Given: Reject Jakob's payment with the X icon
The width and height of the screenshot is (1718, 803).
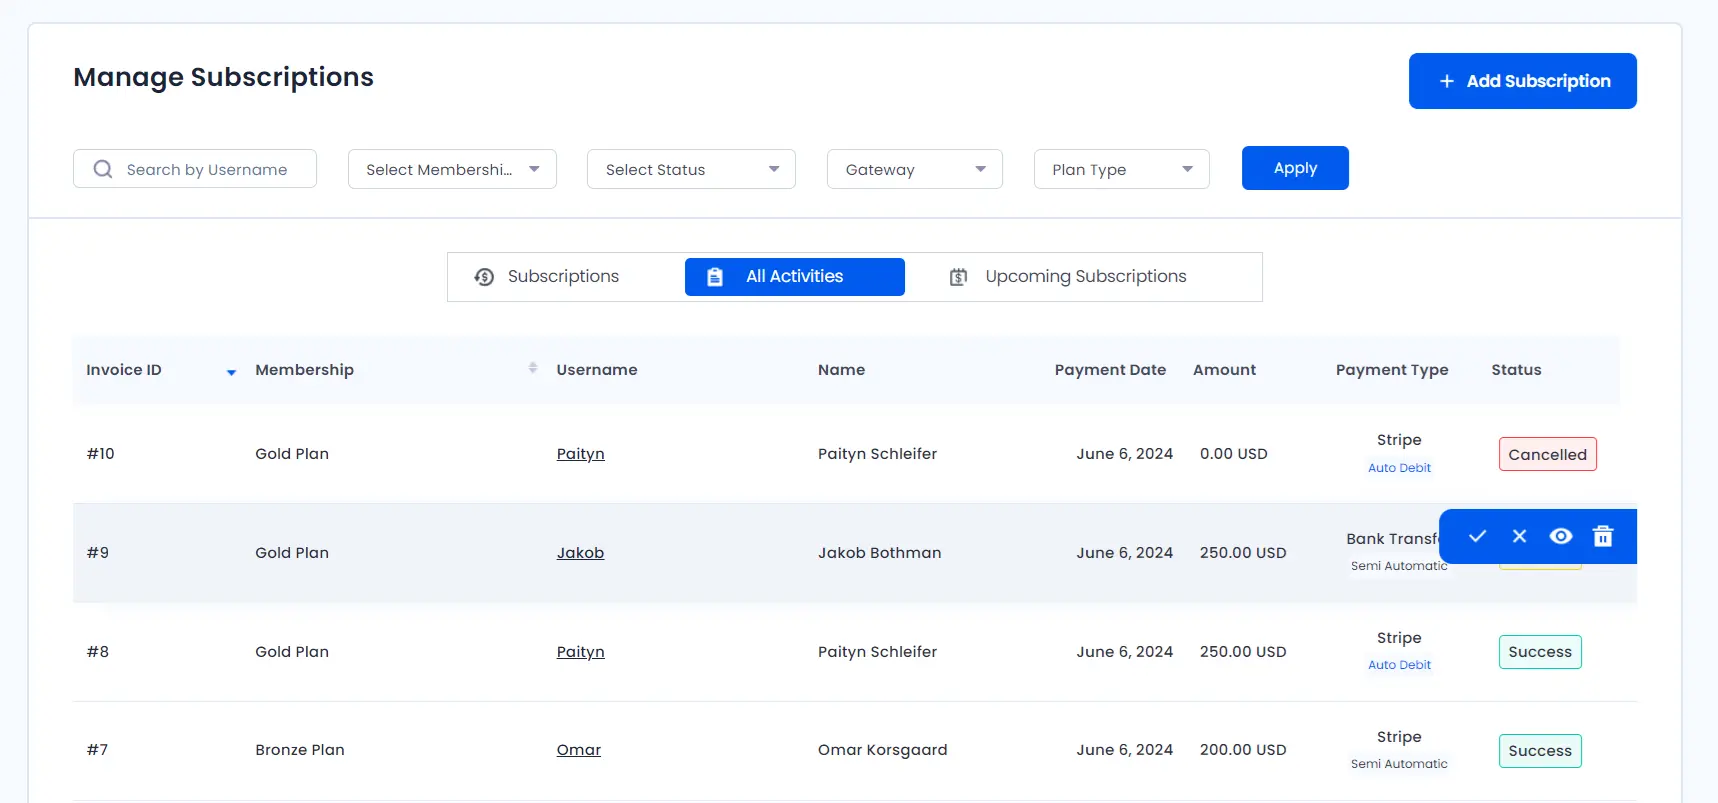Looking at the screenshot, I should pyautogui.click(x=1519, y=536).
